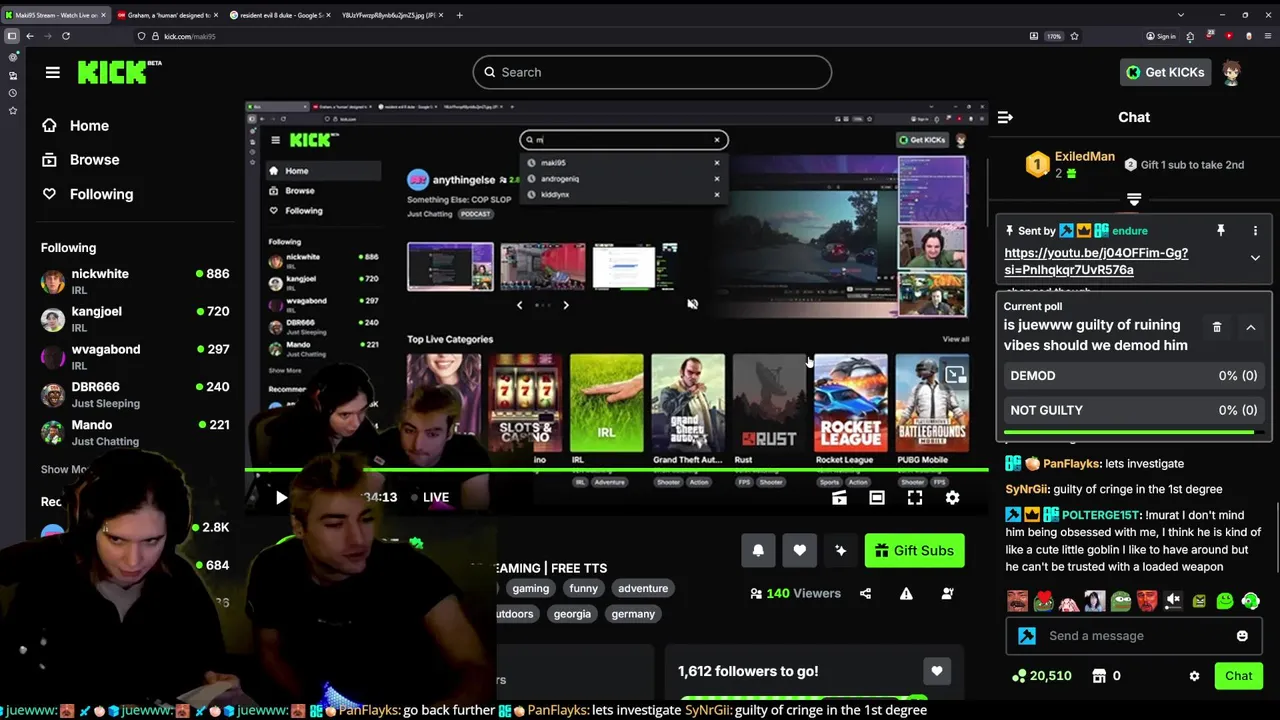Click heart icon on followers goal

click(936, 672)
